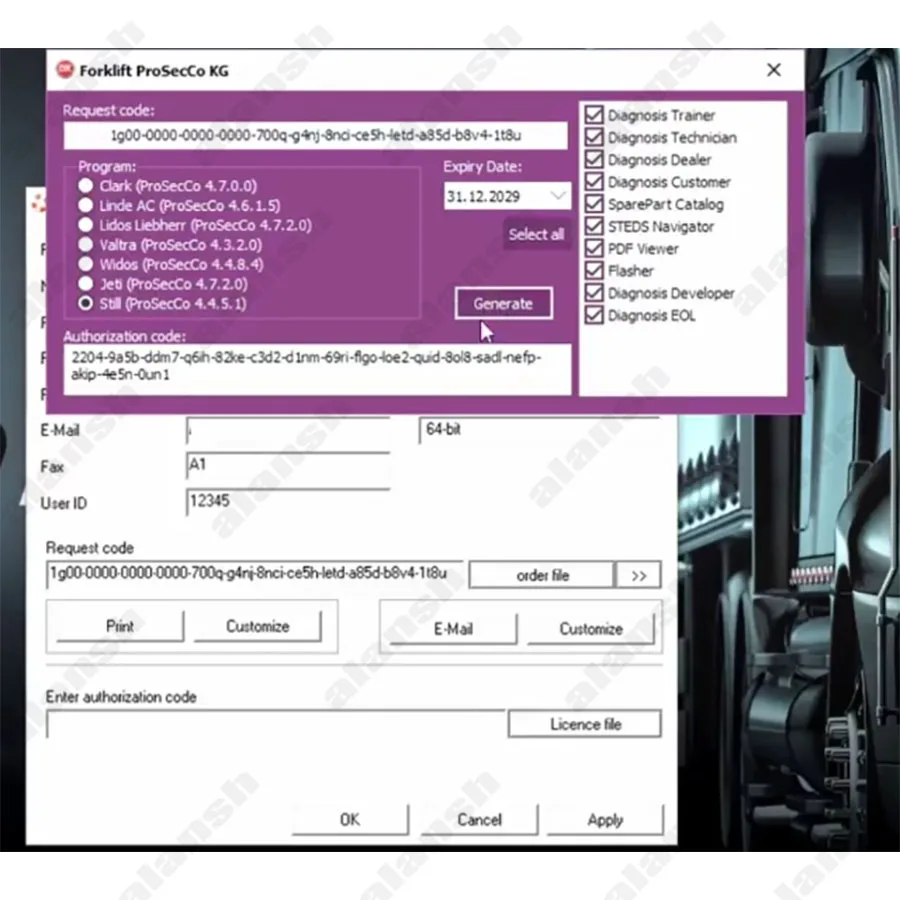
Task: Select the Still (ProSecCo 4.4.5.1) radio button
Action: coord(86,303)
